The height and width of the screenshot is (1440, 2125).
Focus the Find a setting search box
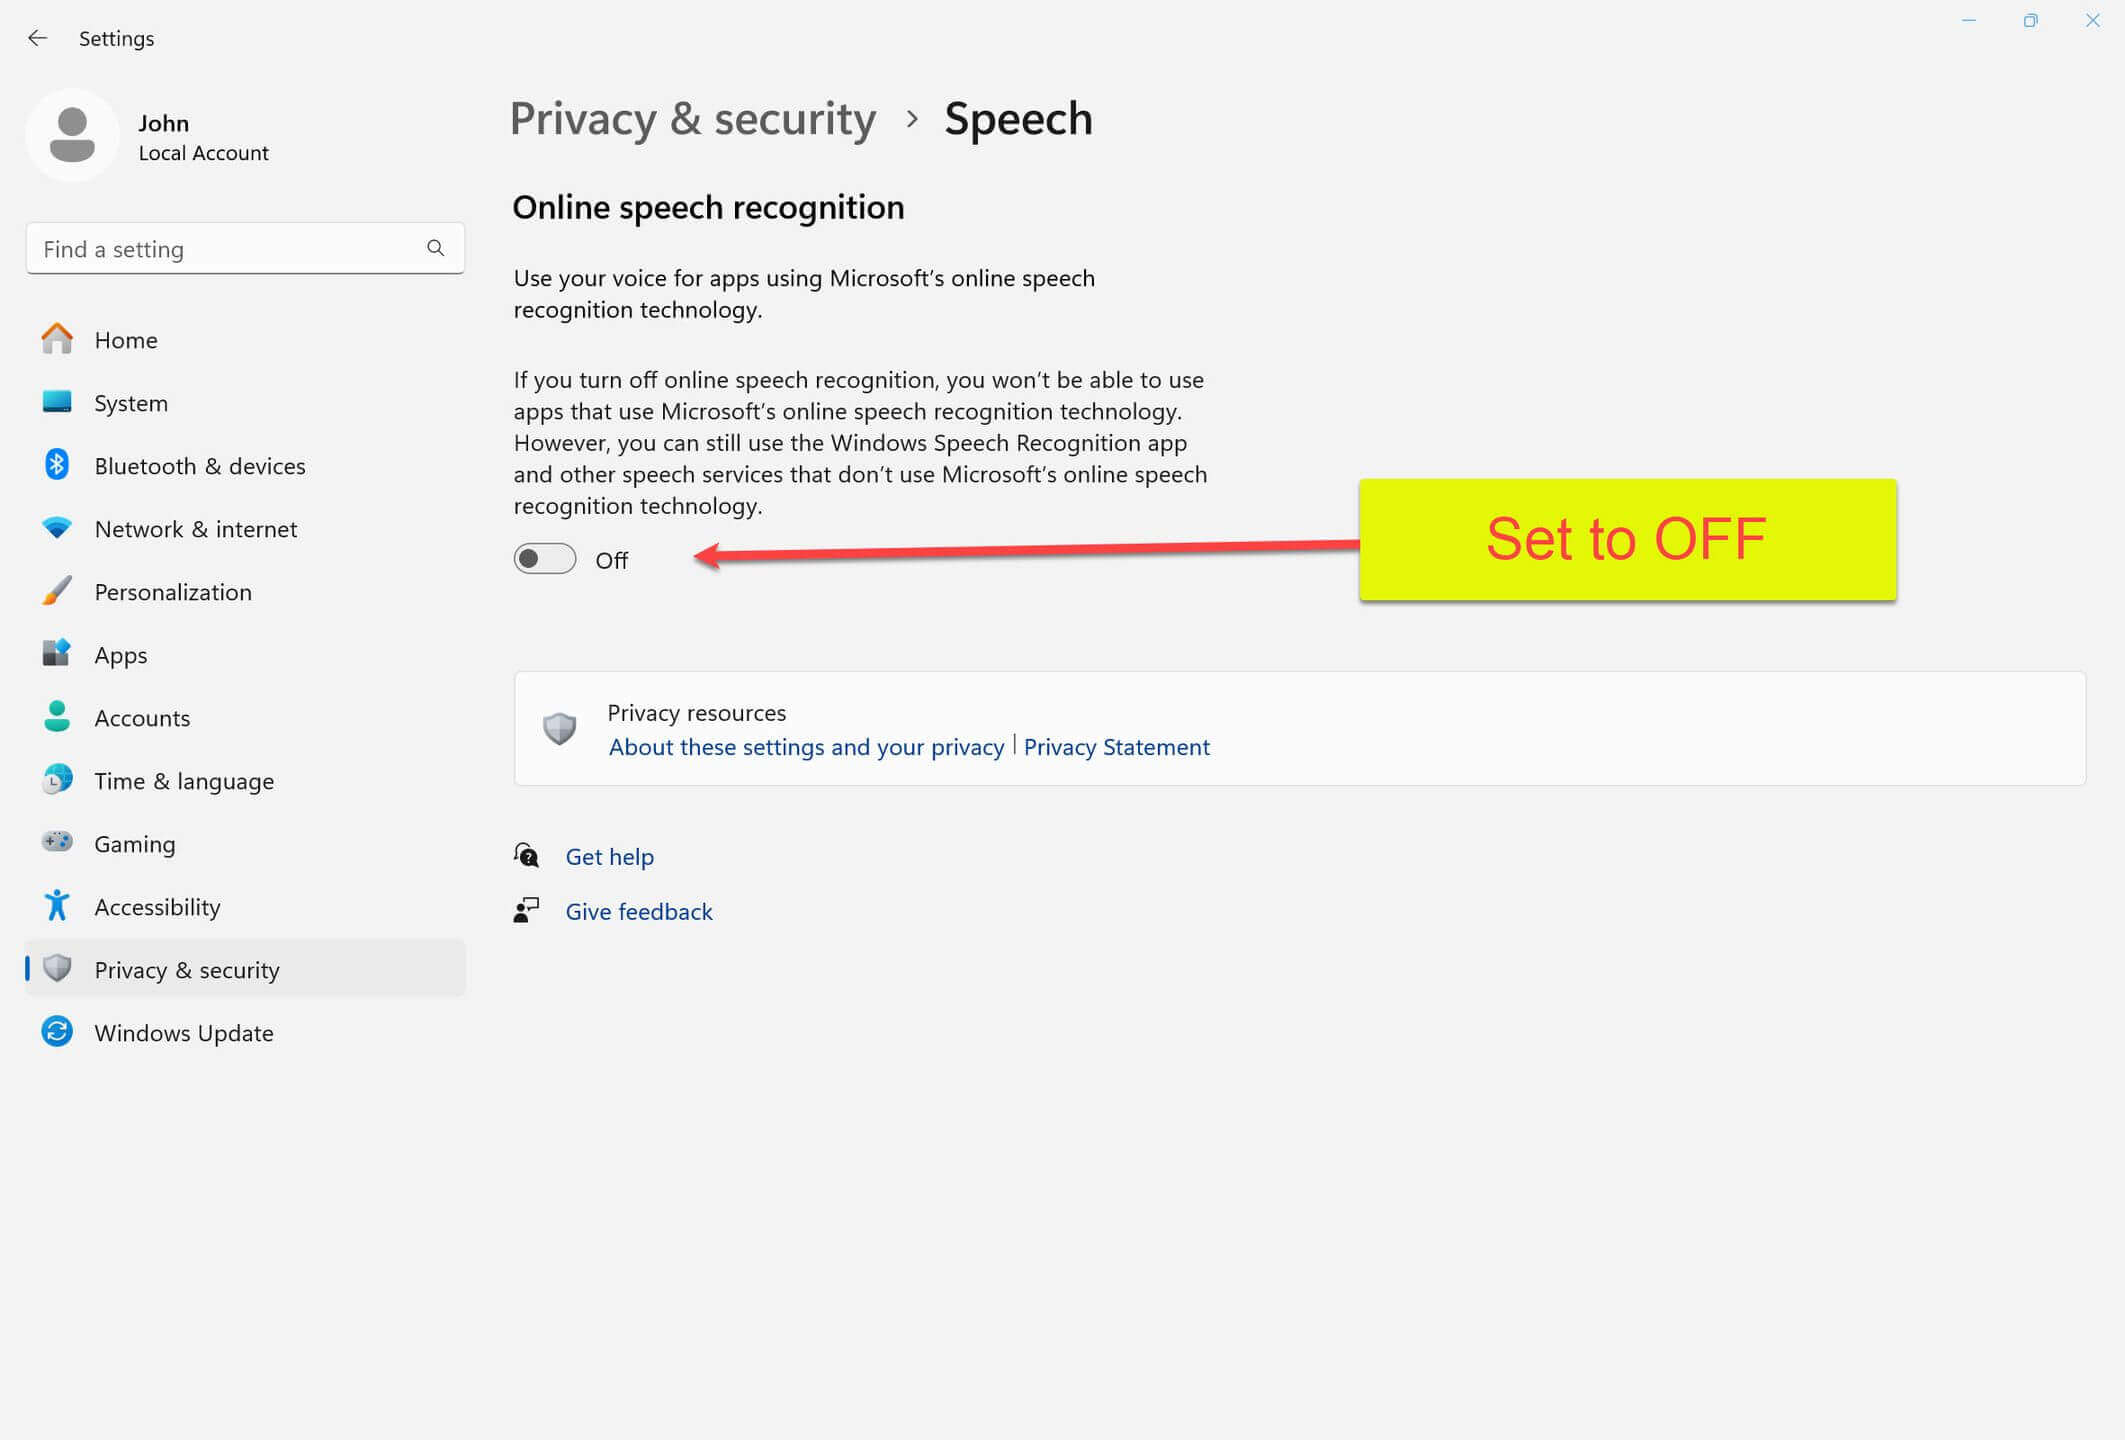pos(245,249)
